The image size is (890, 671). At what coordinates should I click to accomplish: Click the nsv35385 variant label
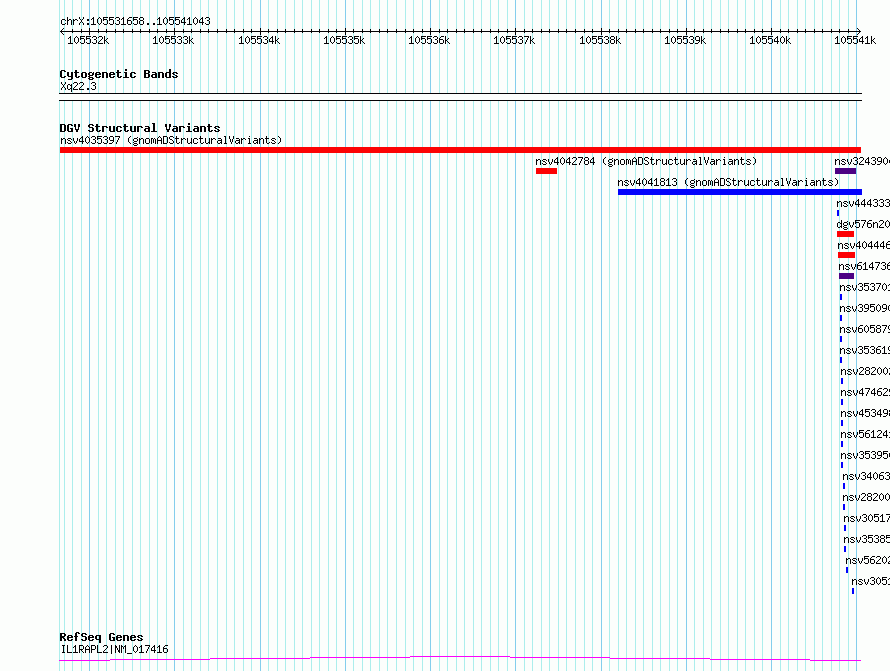(x=867, y=539)
